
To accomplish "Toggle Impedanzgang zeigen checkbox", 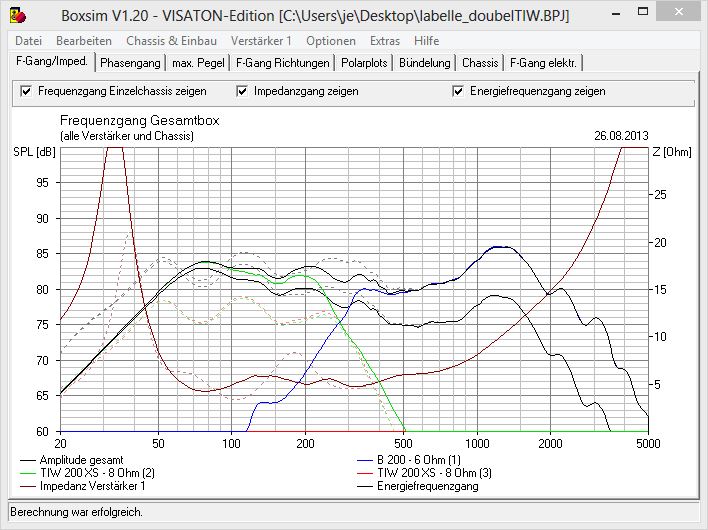I will [242, 91].
